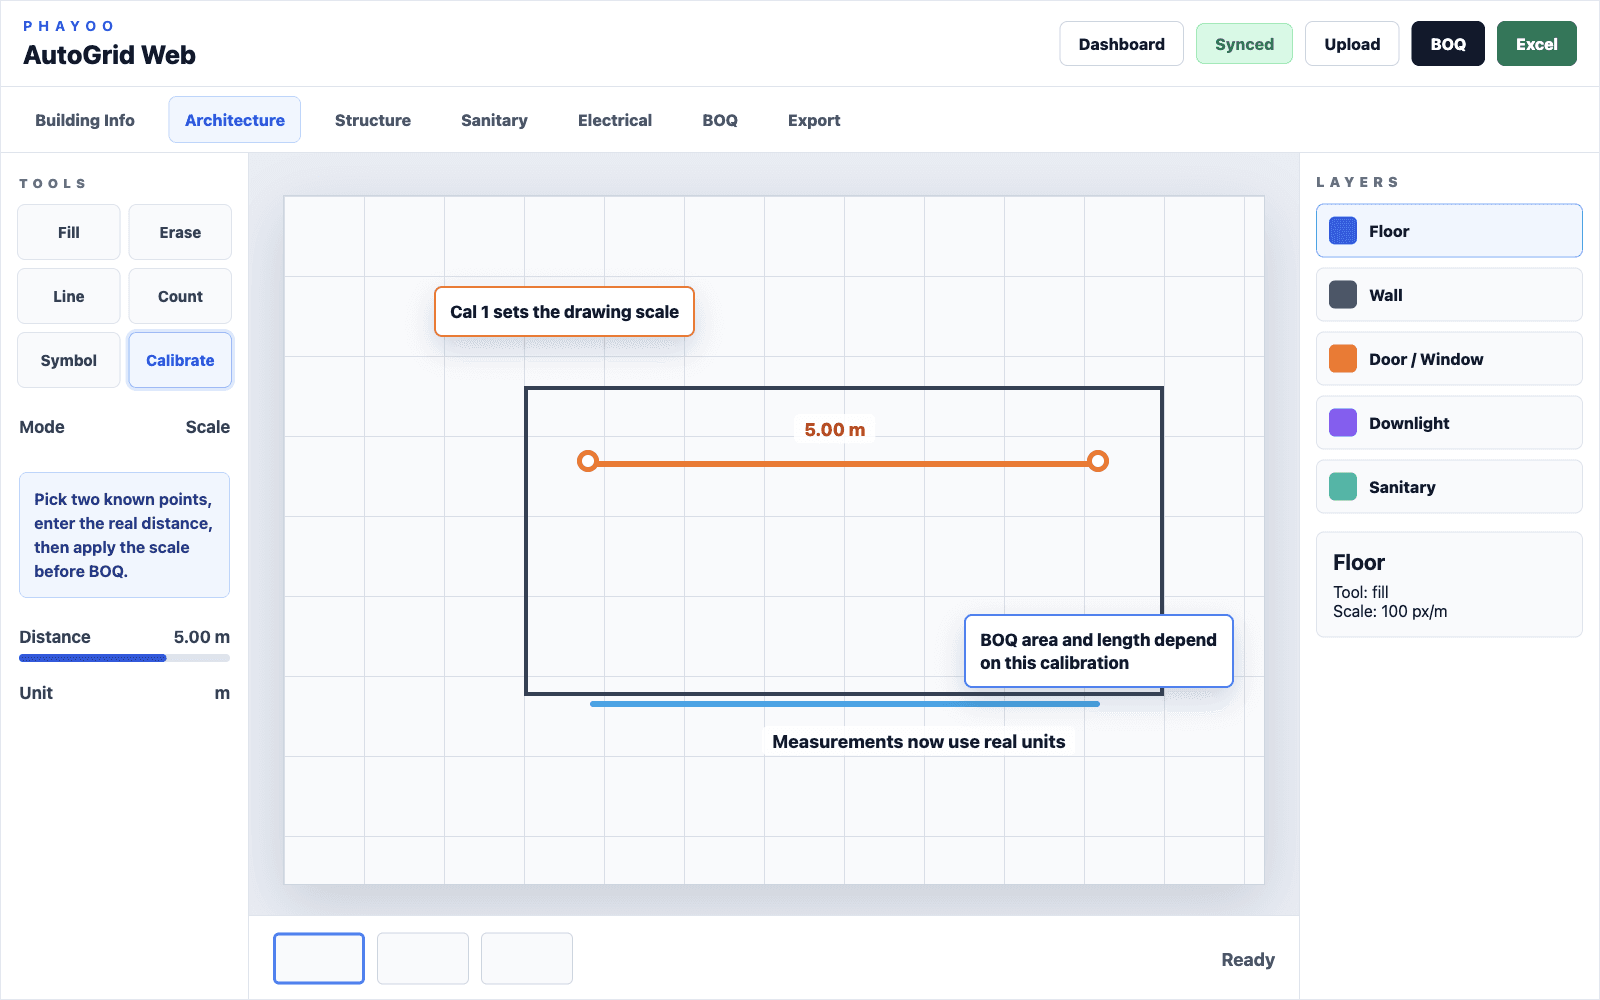Image resolution: width=1600 pixels, height=1000 pixels.
Task: Click the Distance 5.00 m value
Action: tap(202, 637)
